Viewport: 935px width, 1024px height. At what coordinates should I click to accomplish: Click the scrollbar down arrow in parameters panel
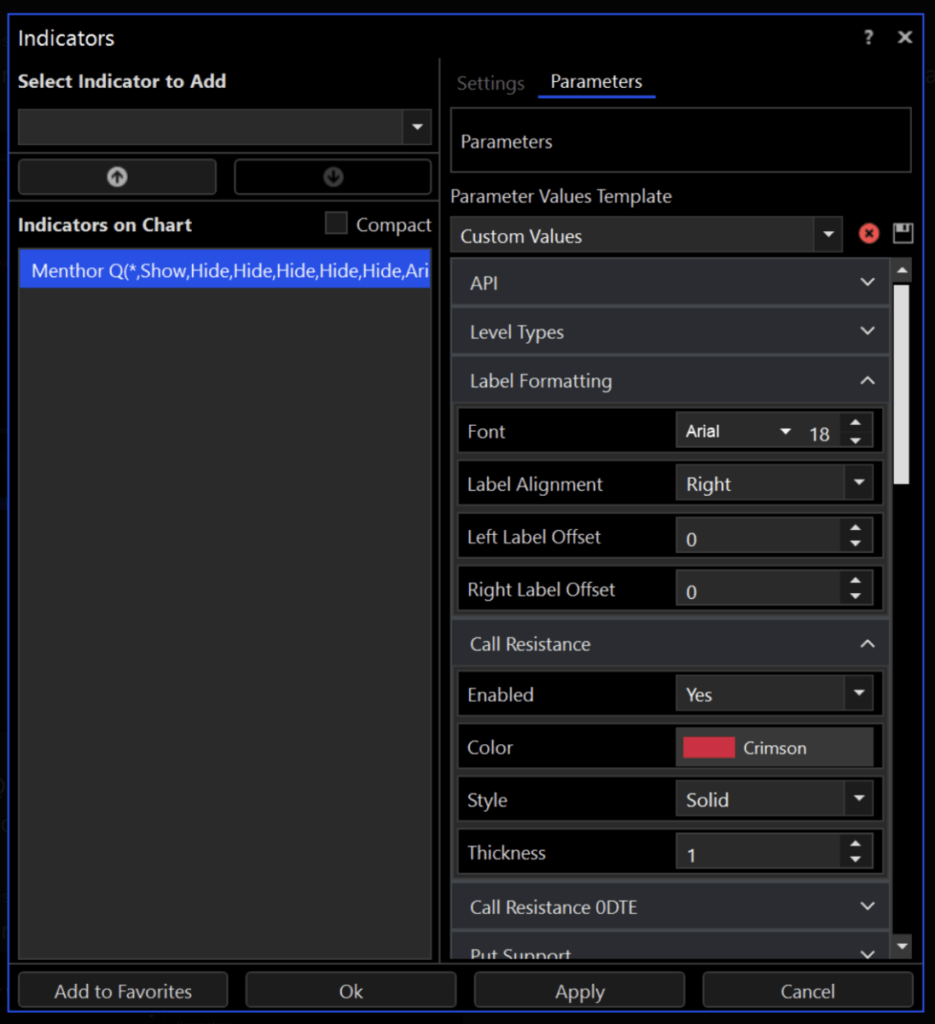[903, 944]
